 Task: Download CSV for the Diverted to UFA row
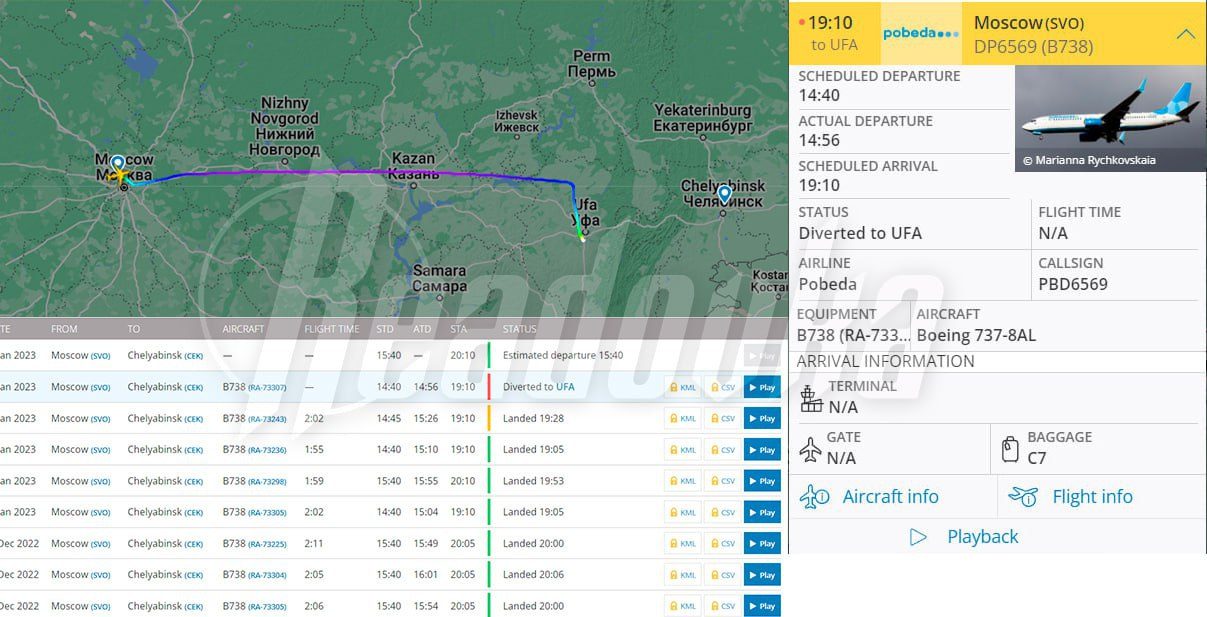click(x=721, y=387)
